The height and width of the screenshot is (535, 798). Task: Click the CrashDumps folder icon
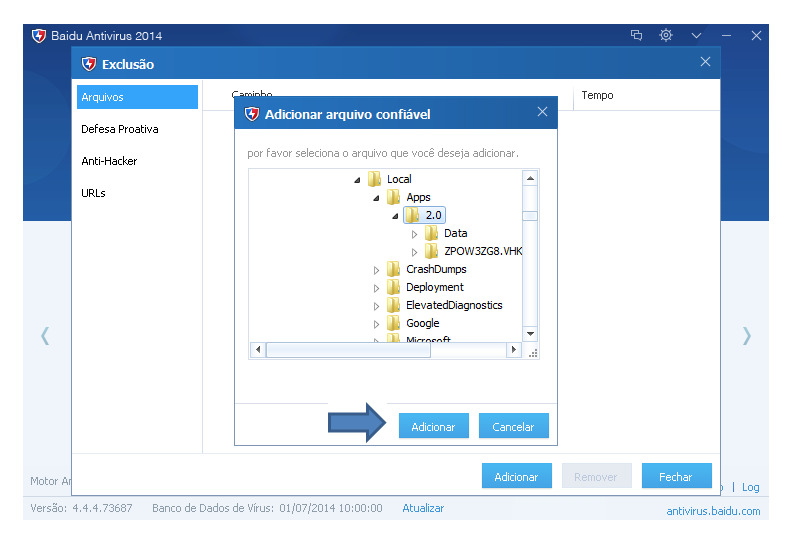[x=393, y=269]
